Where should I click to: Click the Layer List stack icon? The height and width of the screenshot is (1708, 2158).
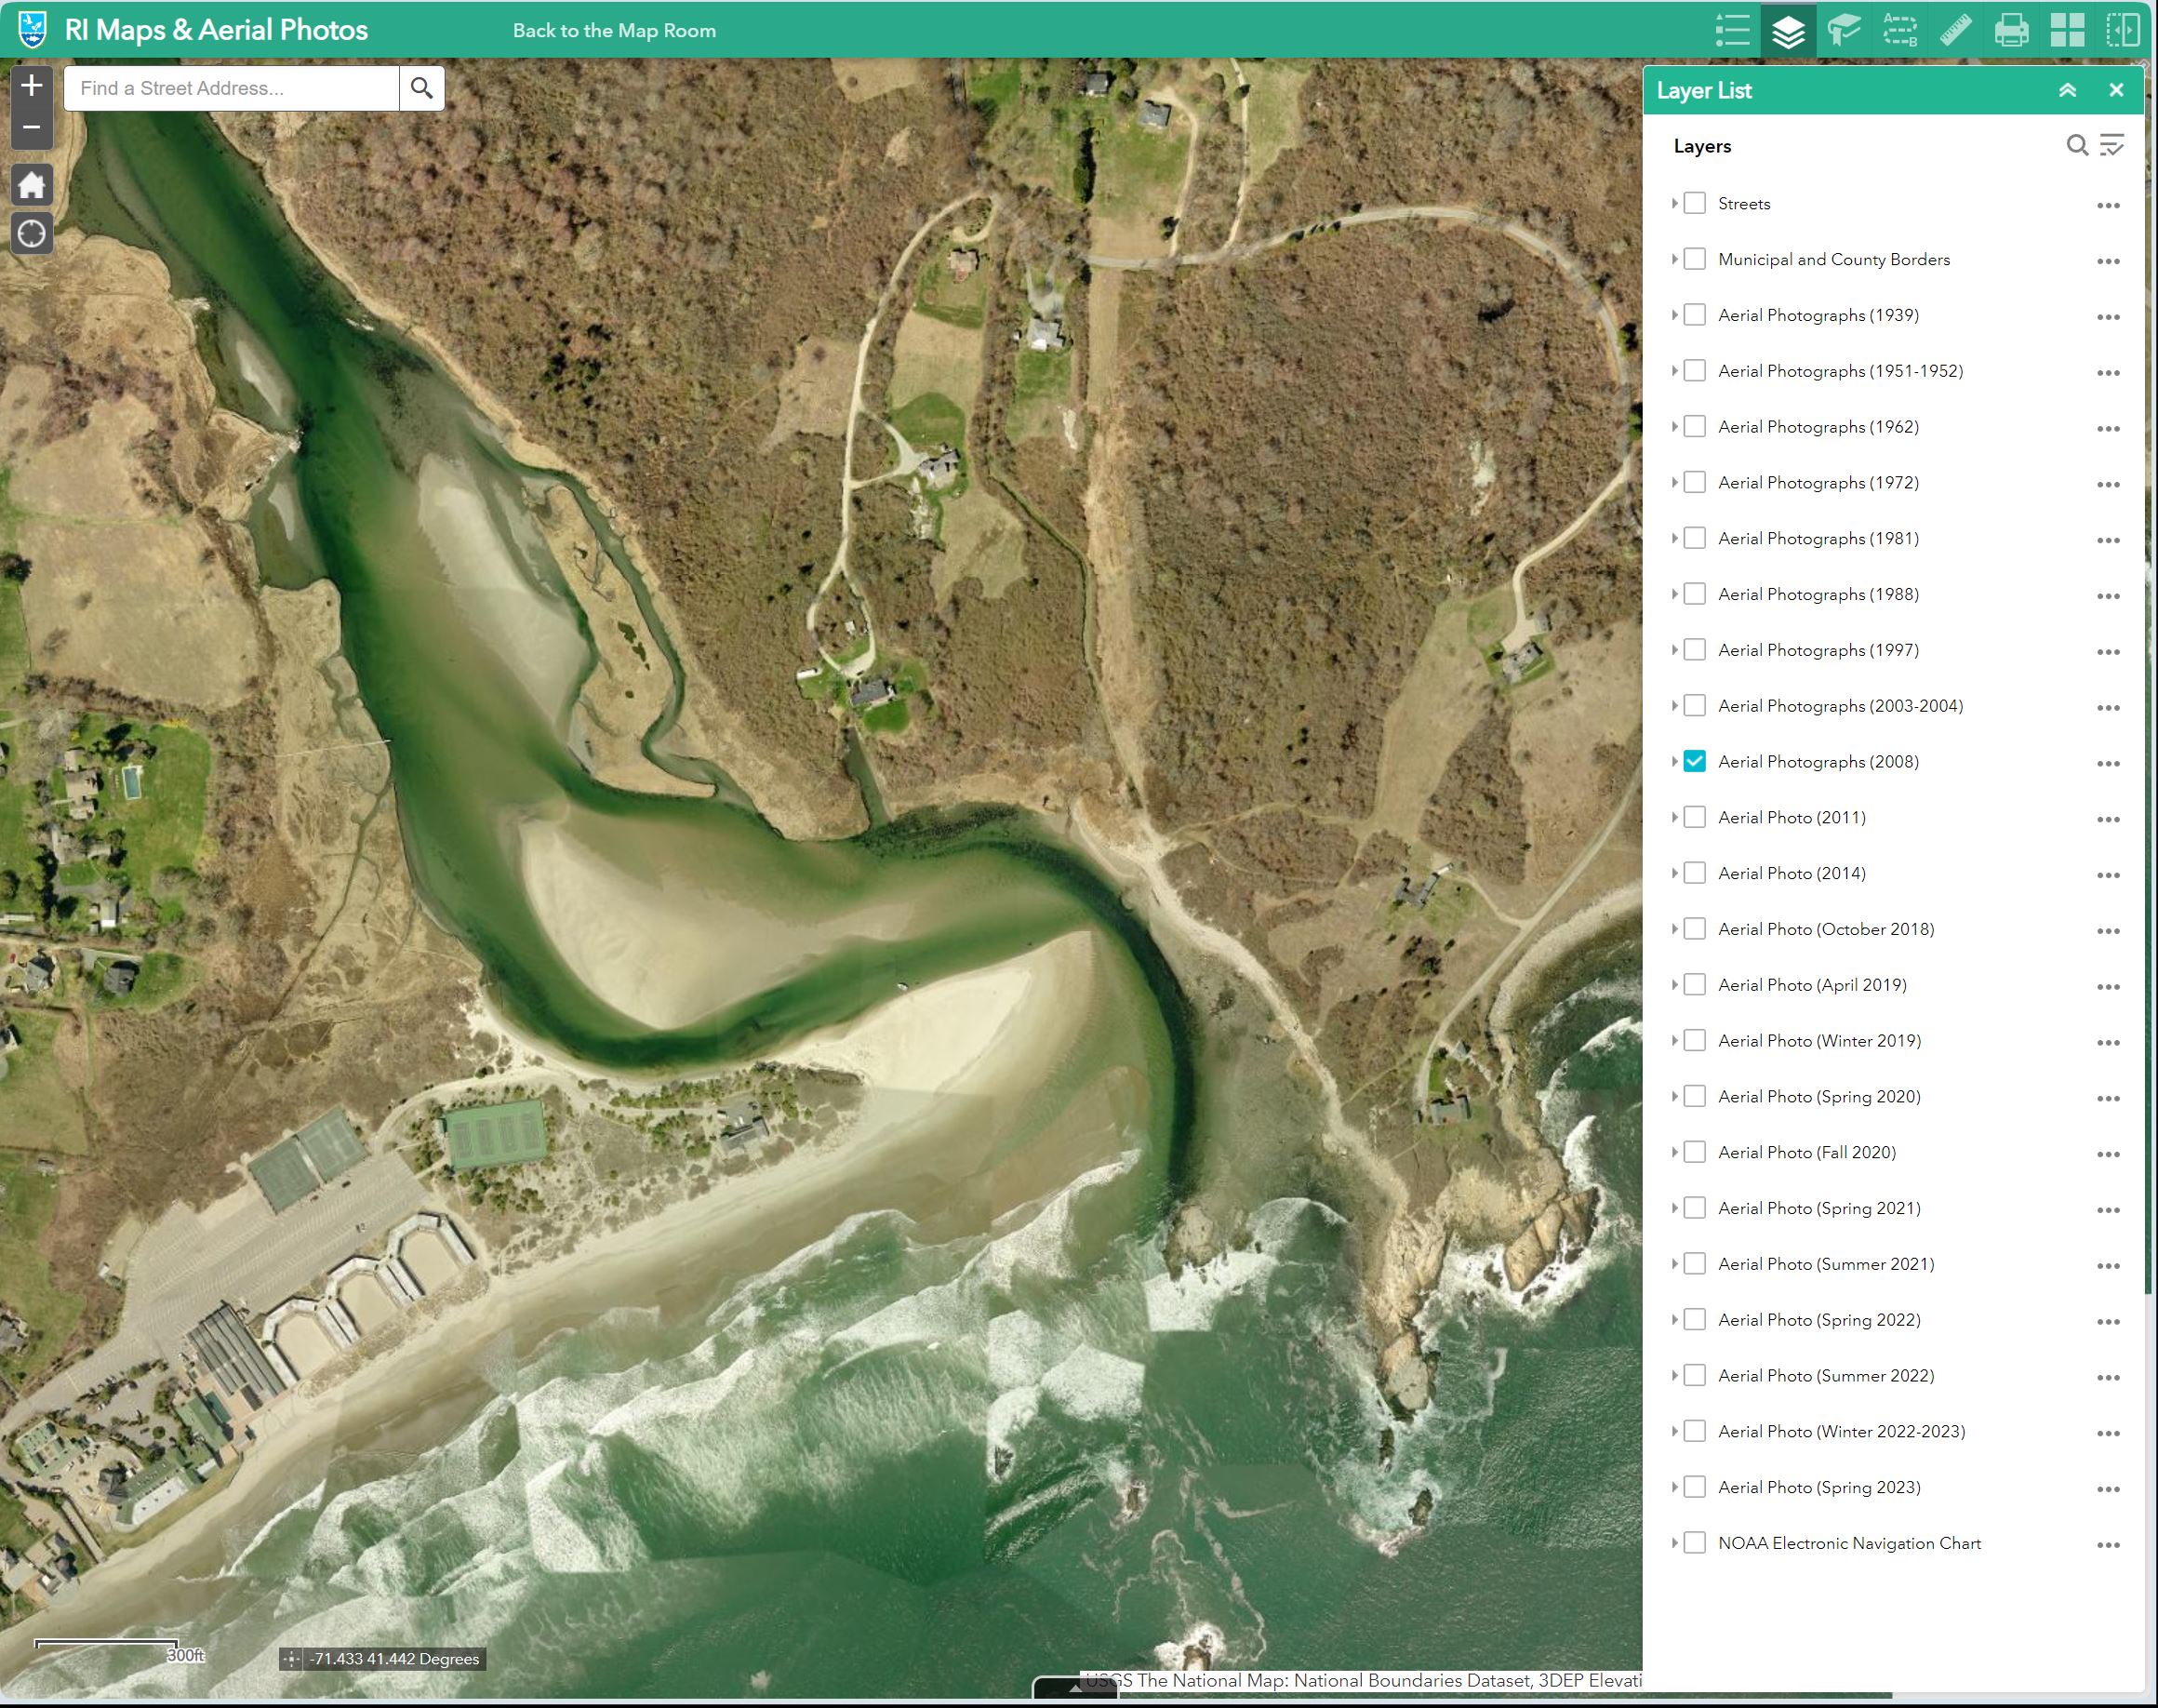1788,30
